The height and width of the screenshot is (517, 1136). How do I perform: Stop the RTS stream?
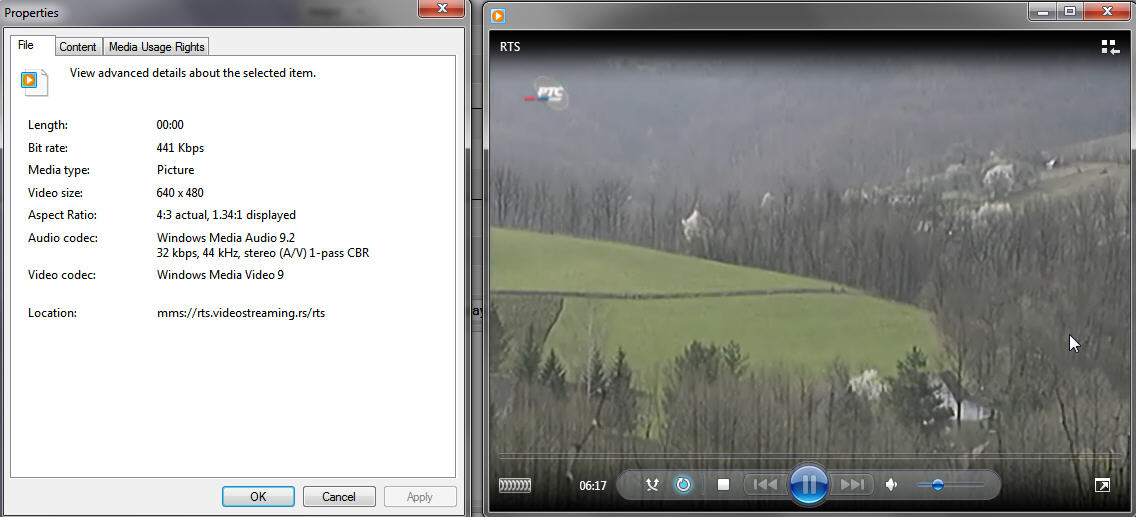pos(723,485)
